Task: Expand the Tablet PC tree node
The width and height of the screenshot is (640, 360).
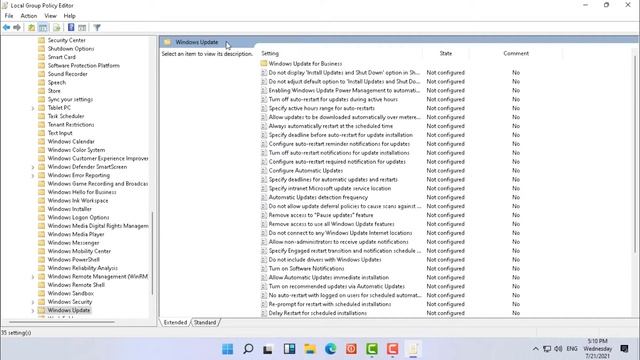Action: [33, 108]
